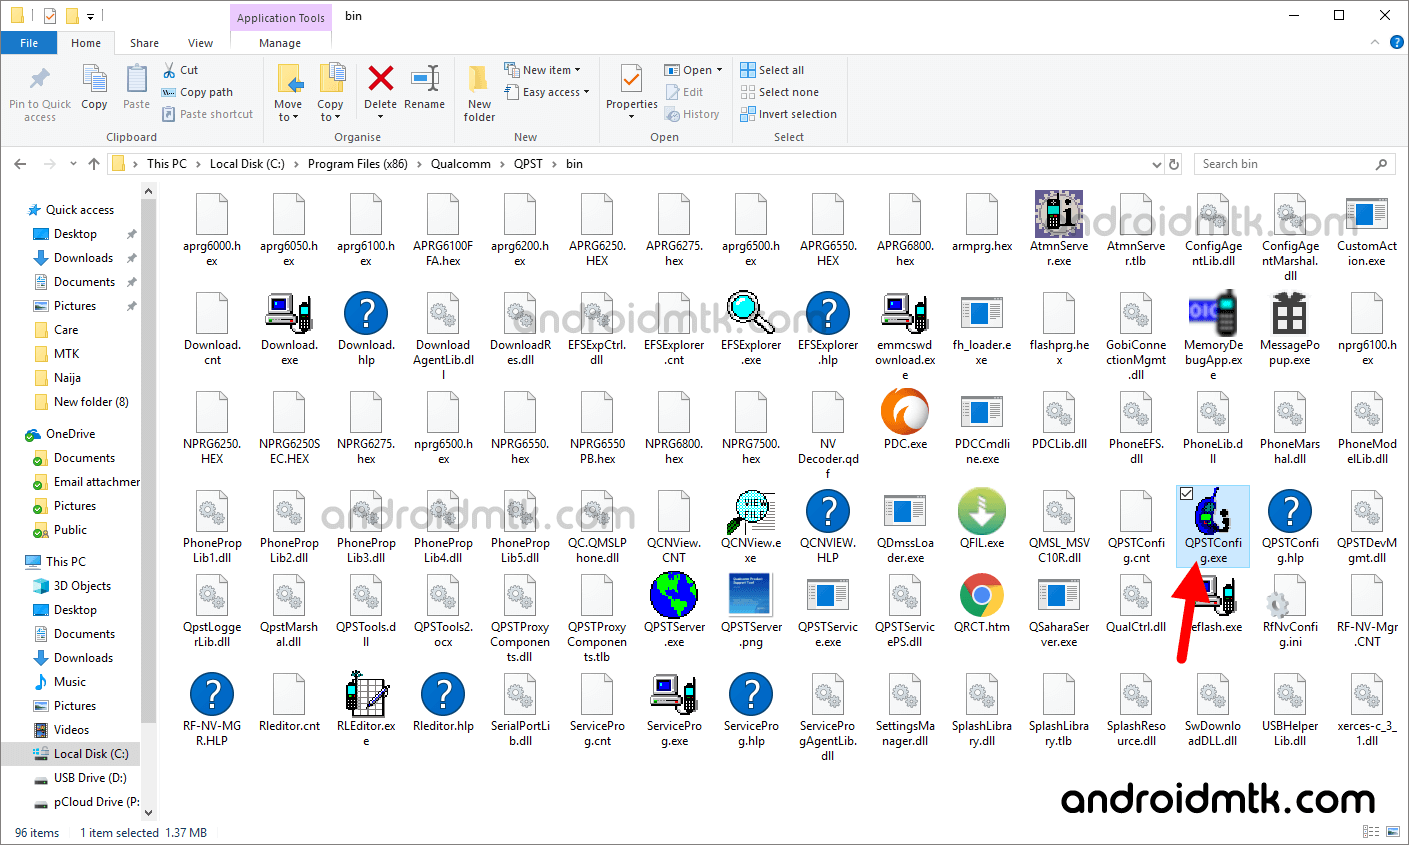Click Pin to Quick access
This screenshot has height=845, width=1409.
click(x=40, y=94)
